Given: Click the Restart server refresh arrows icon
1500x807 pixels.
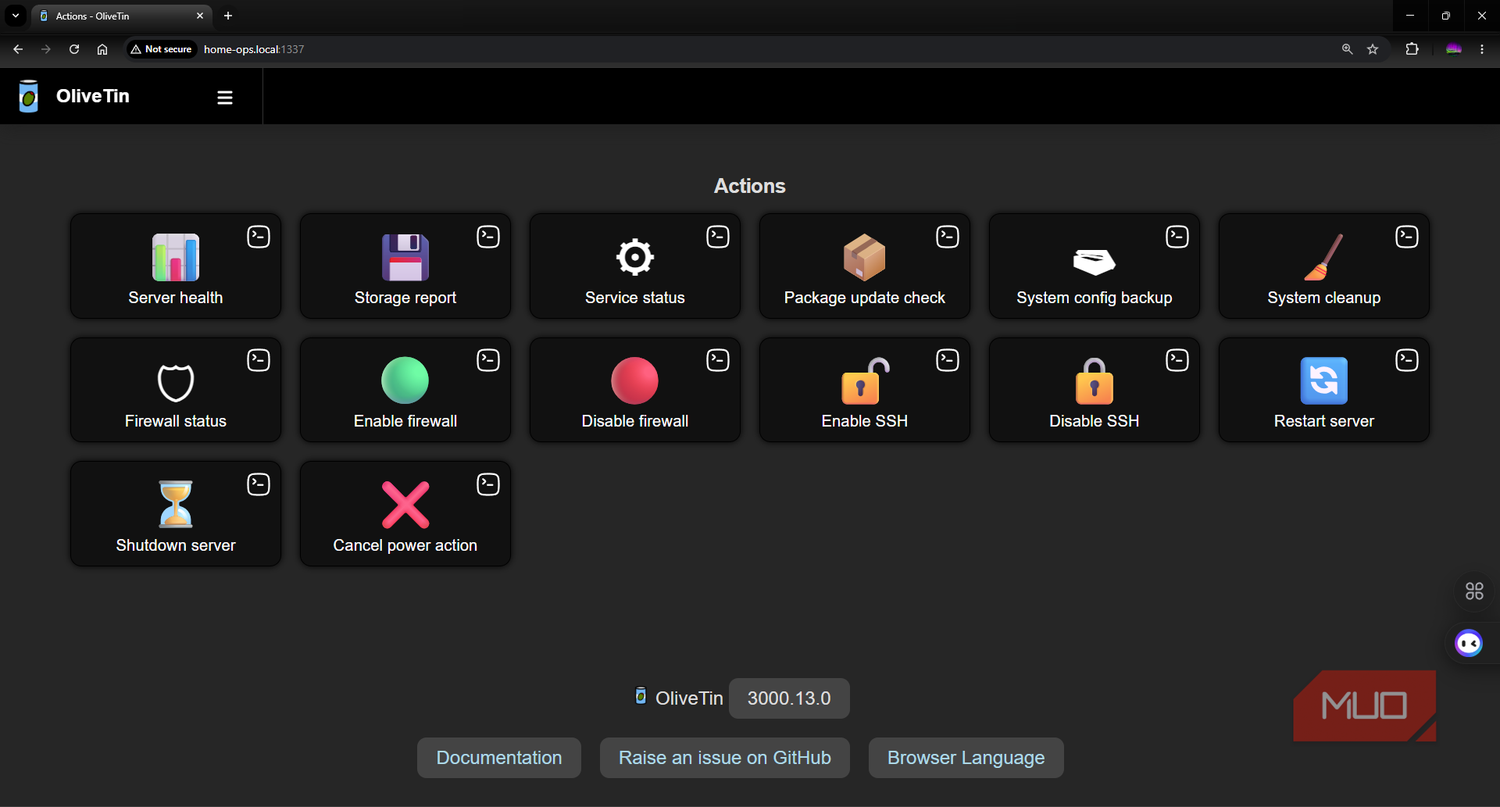Looking at the screenshot, I should pos(1324,381).
